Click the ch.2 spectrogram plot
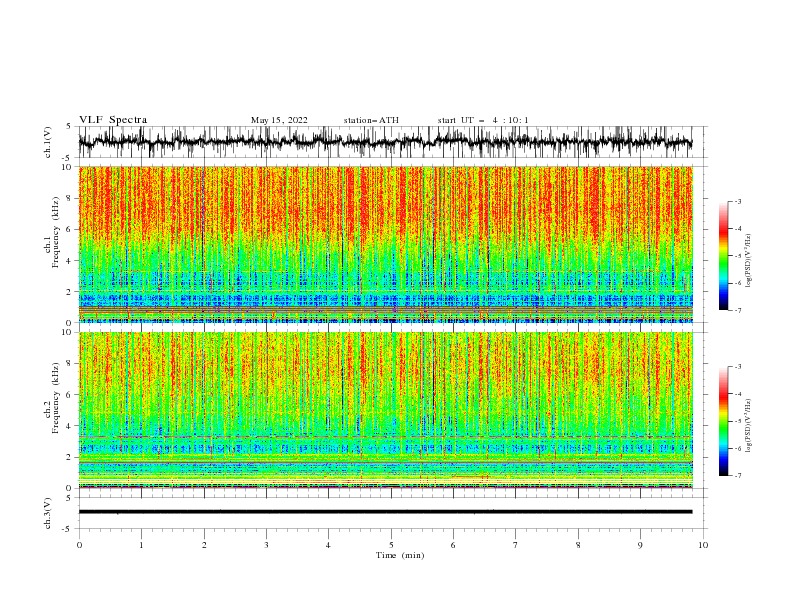 click(385, 410)
